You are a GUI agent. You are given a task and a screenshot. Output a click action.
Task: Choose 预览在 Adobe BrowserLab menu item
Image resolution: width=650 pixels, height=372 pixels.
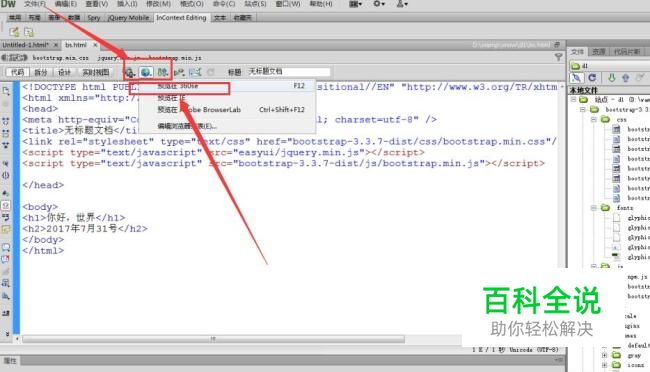coord(227,110)
